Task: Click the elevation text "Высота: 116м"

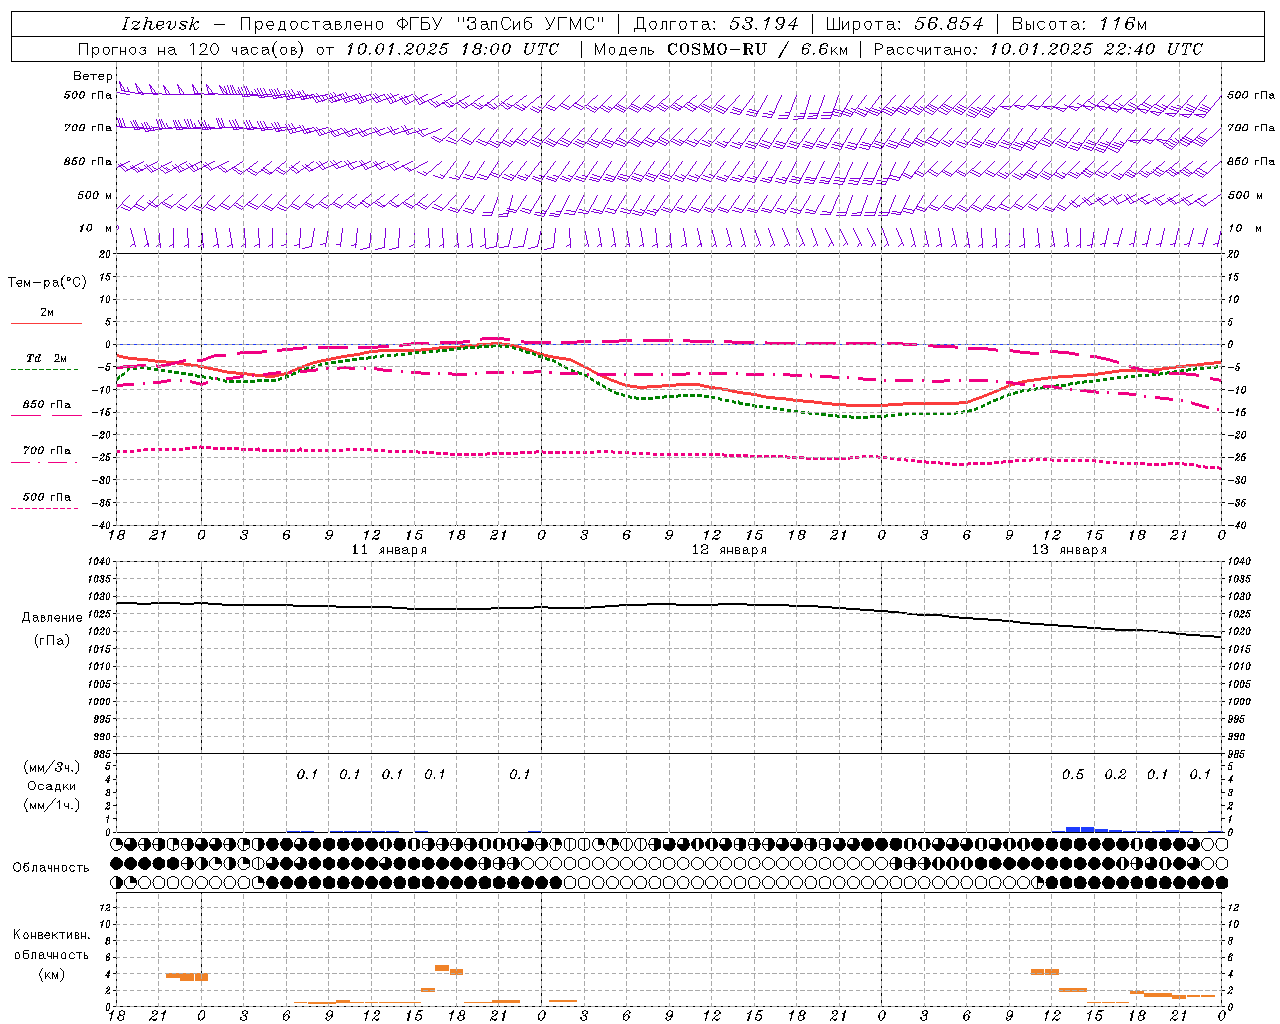Action: point(1079,24)
